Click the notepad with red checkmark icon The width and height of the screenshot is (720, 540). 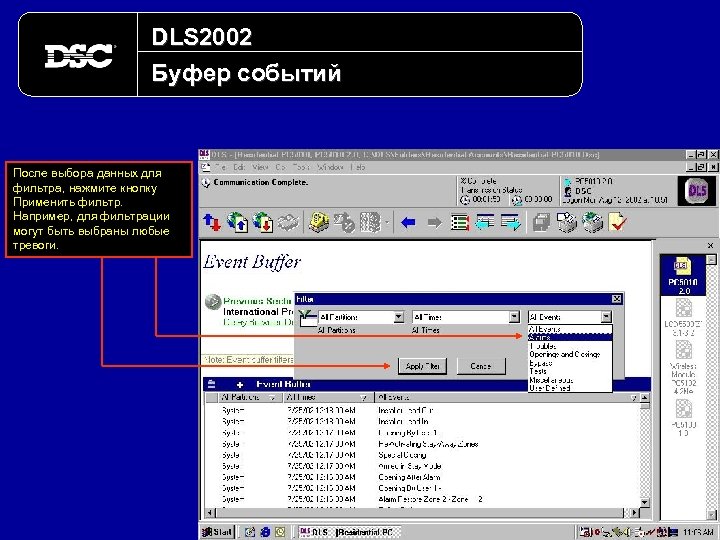(x=617, y=222)
